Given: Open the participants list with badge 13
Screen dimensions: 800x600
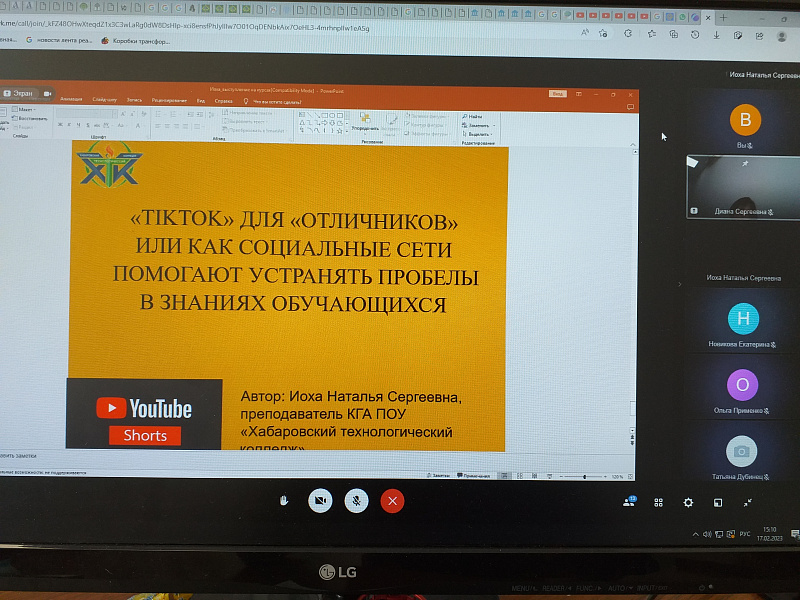Looking at the screenshot, I should click(629, 502).
